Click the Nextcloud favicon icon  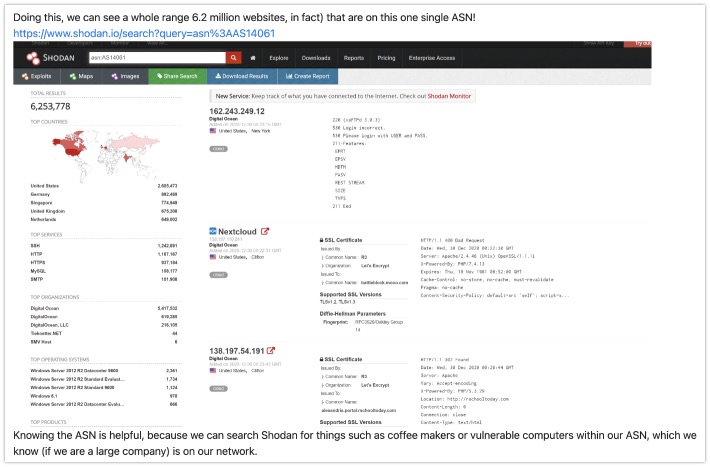point(213,231)
